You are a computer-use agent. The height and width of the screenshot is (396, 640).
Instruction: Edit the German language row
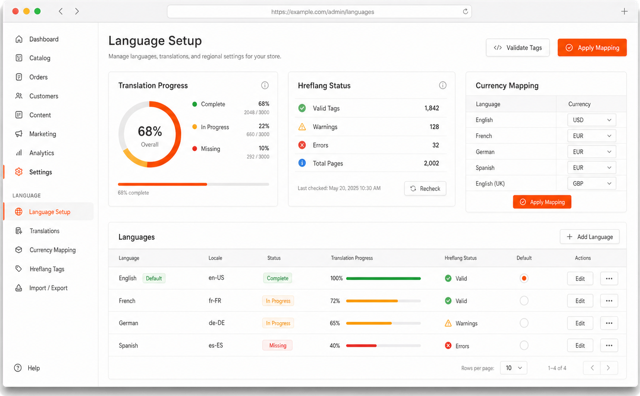point(580,323)
